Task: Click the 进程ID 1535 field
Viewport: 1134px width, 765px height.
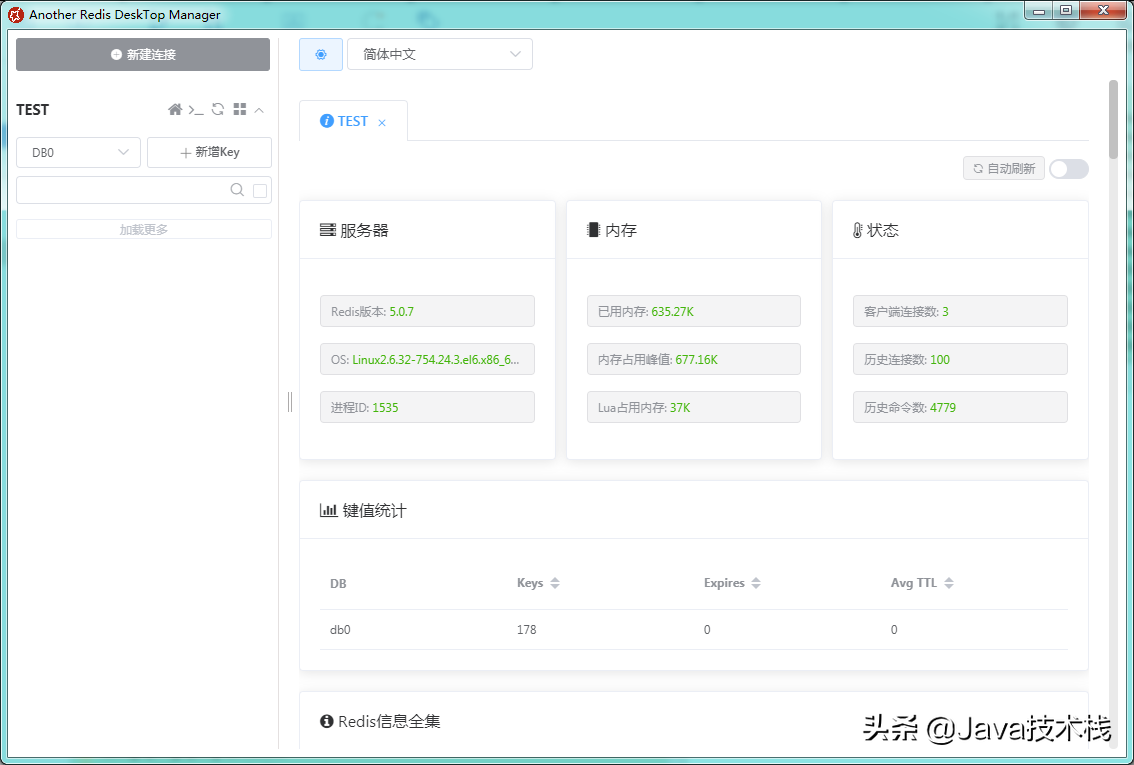Action: (x=427, y=407)
